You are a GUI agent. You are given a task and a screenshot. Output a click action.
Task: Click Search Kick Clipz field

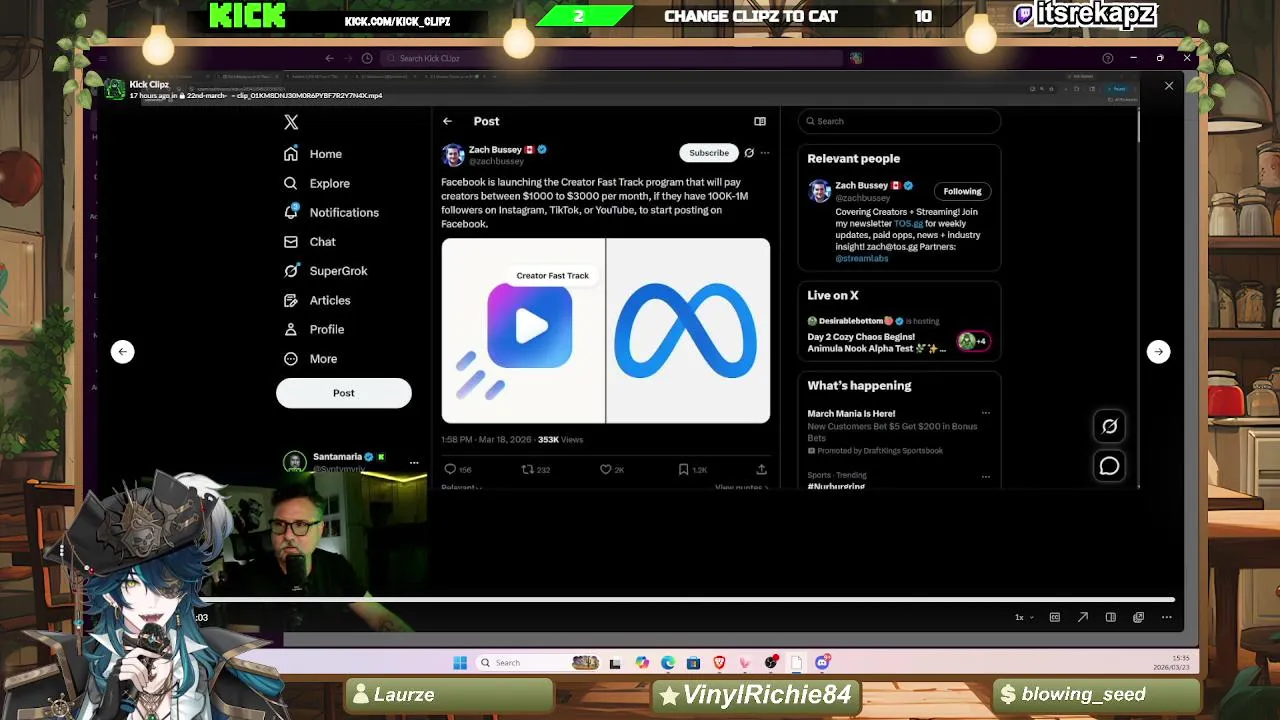pos(612,58)
